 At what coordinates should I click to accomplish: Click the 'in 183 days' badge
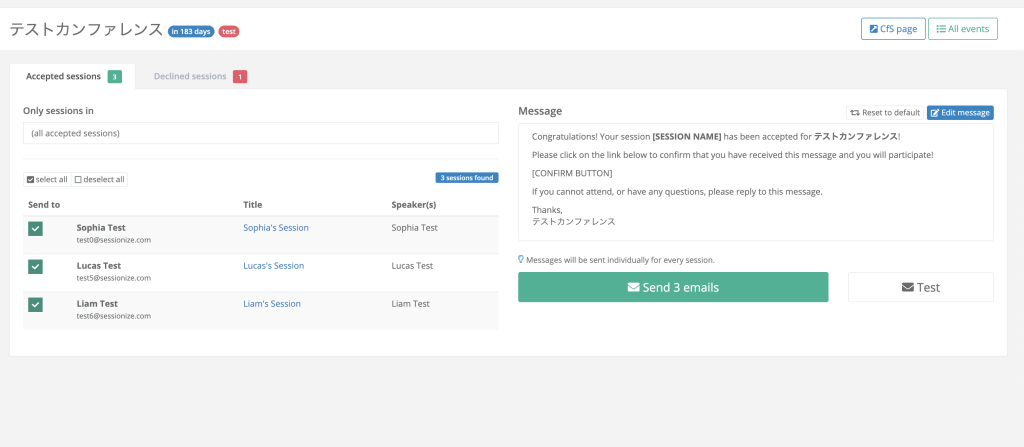point(190,31)
